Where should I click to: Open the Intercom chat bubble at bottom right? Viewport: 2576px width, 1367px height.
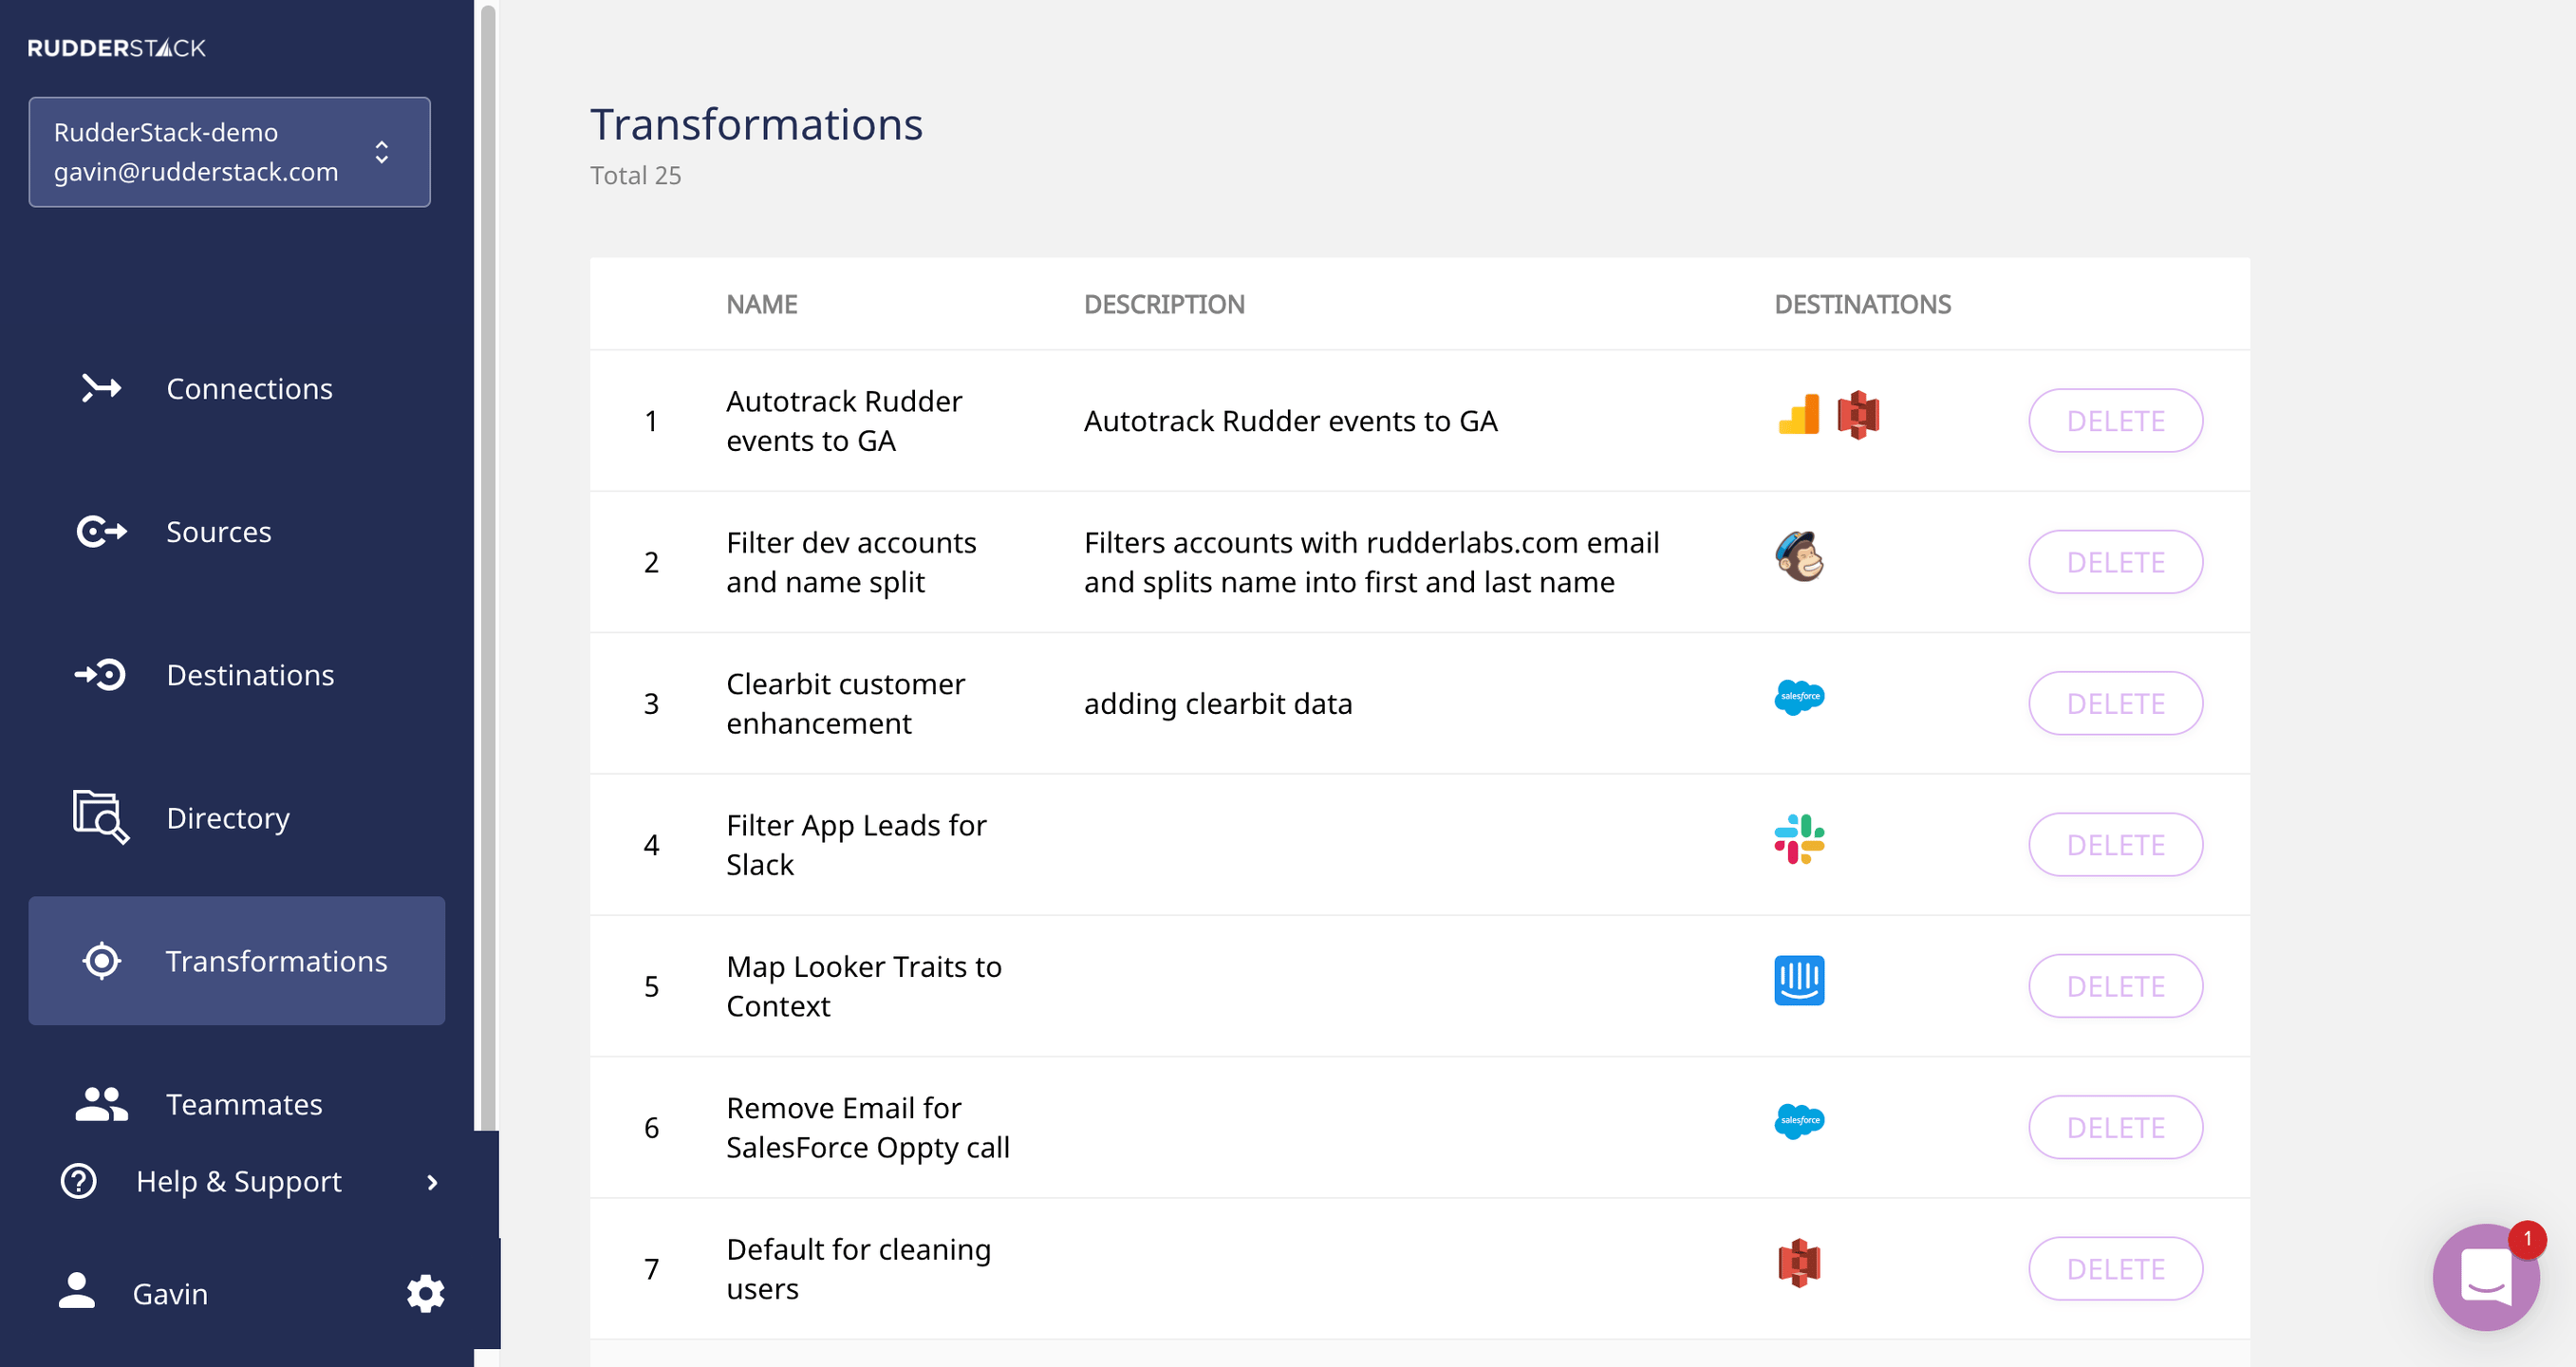[x=2487, y=1277]
